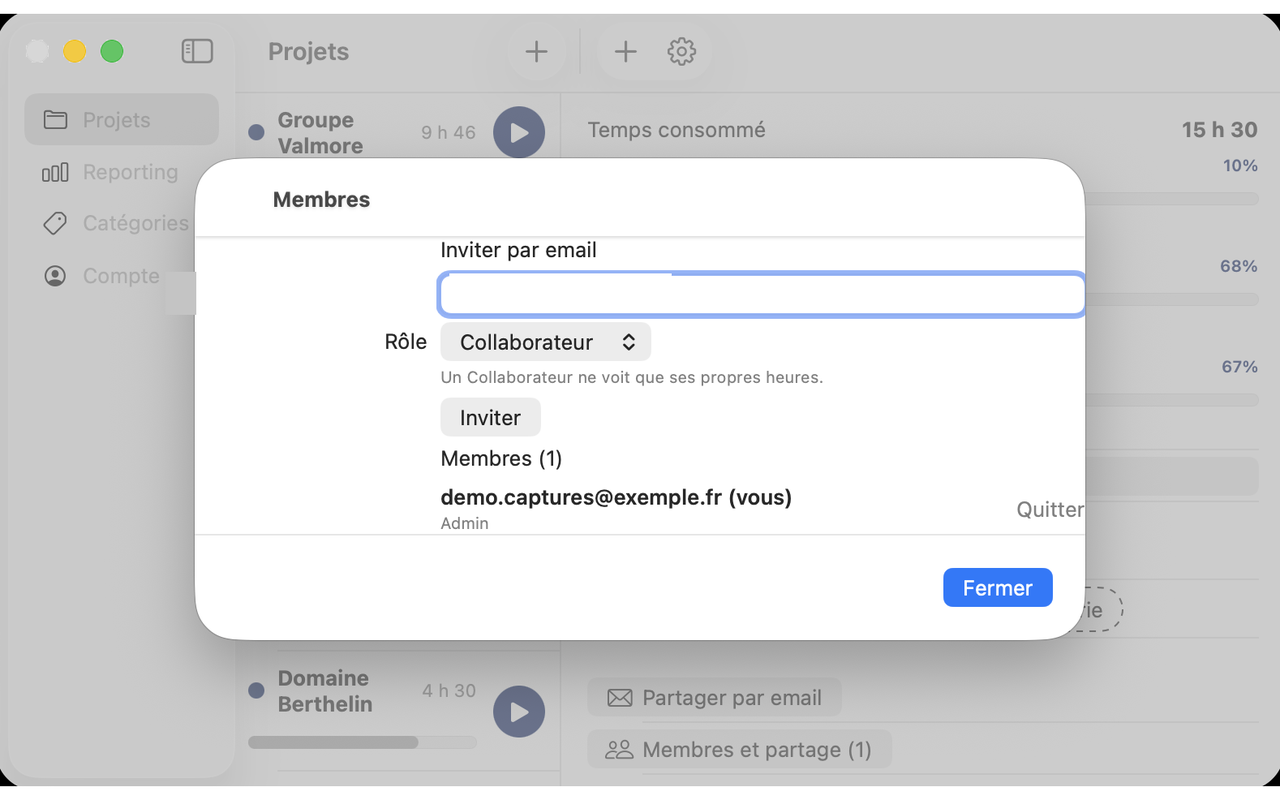This screenshot has width=1280, height=800.
Task: Open Membres et partage (1)
Action: tap(739, 749)
